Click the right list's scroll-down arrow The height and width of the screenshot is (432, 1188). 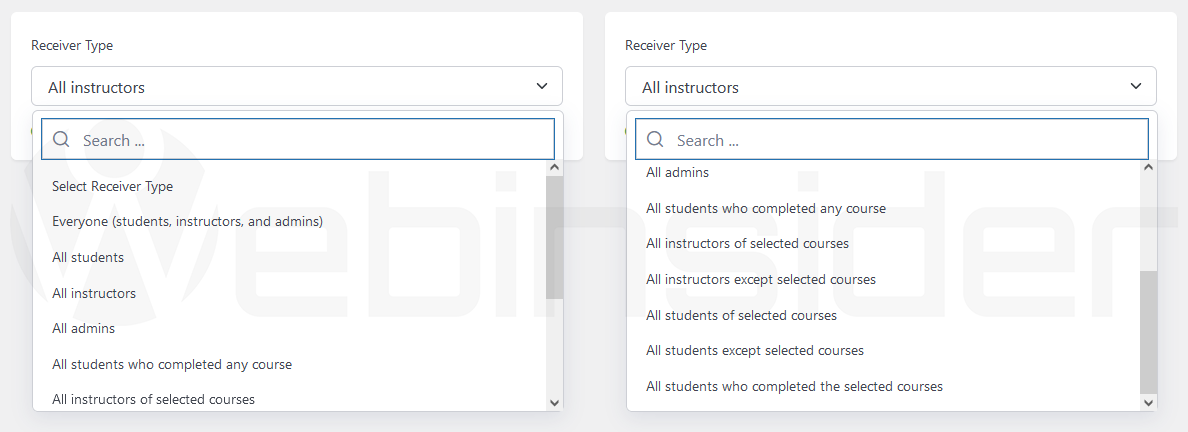(1149, 402)
